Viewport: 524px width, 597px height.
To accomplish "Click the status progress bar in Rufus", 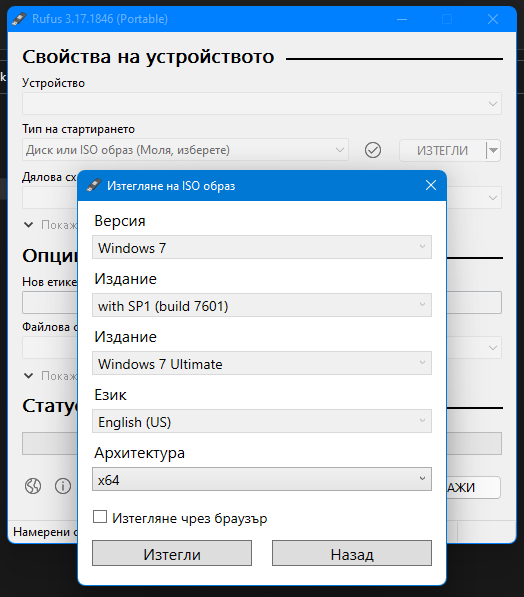I will click(x=50, y=444).
